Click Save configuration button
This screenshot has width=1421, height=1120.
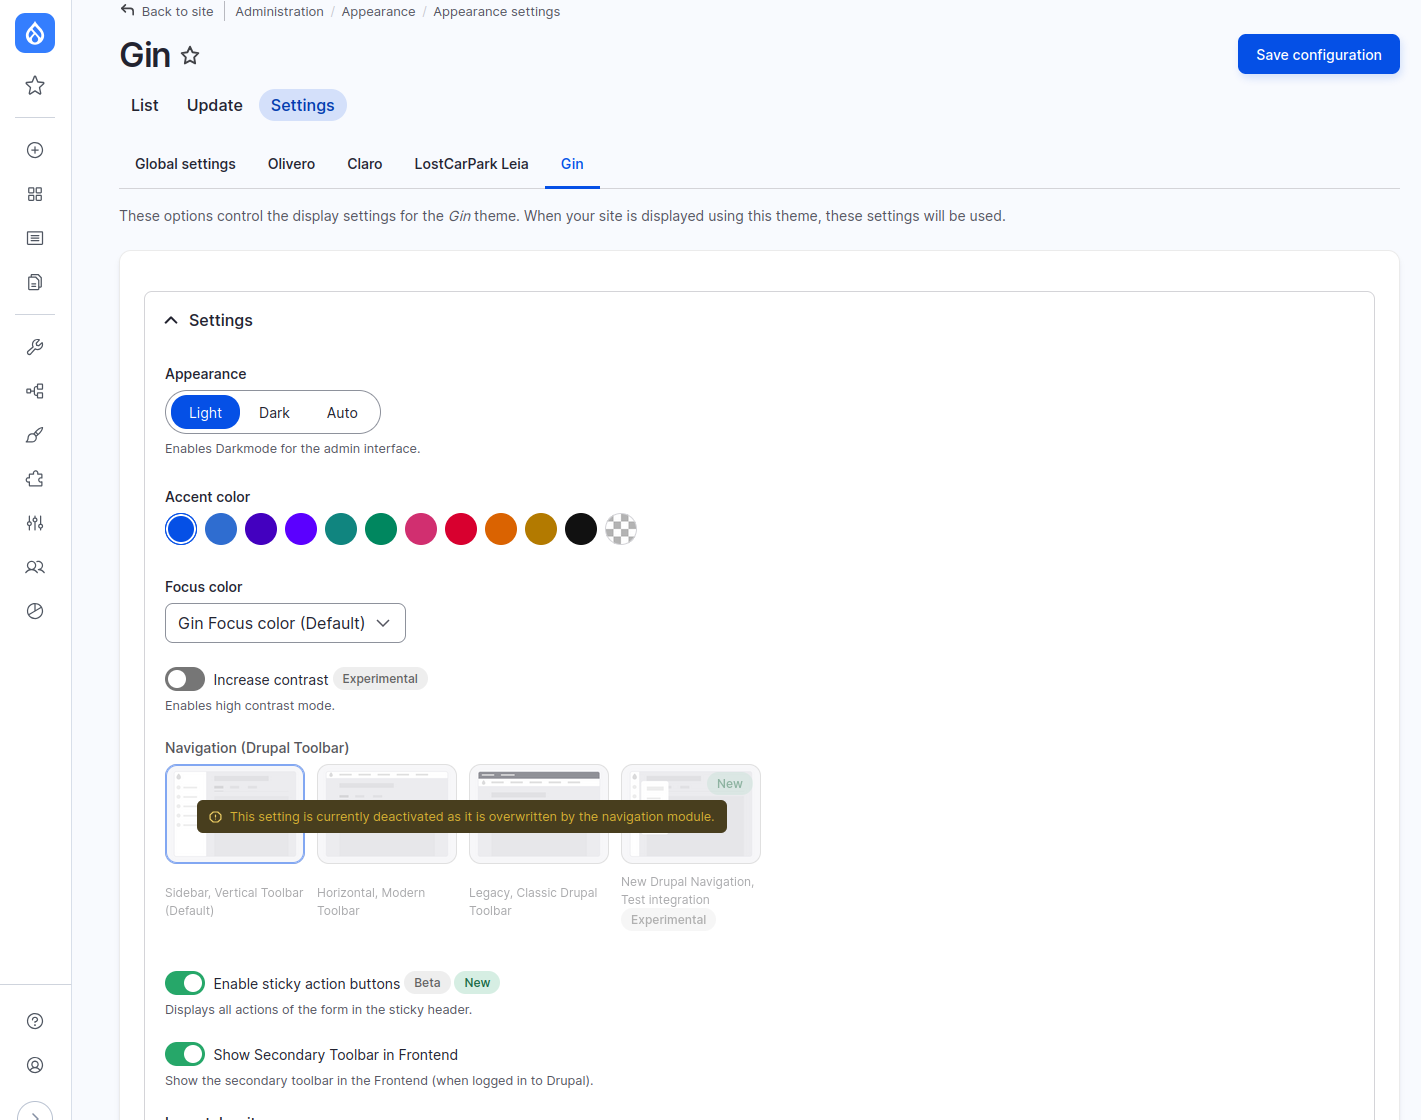tap(1319, 54)
